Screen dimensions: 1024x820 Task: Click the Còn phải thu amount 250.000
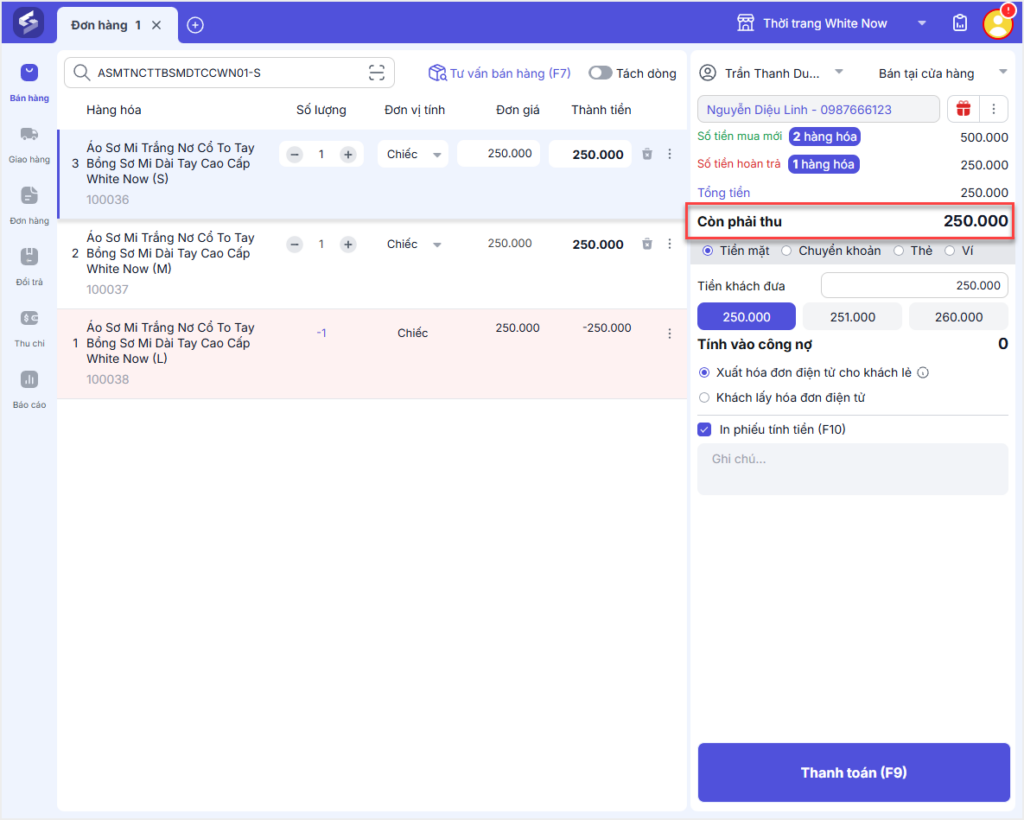(976, 221)
